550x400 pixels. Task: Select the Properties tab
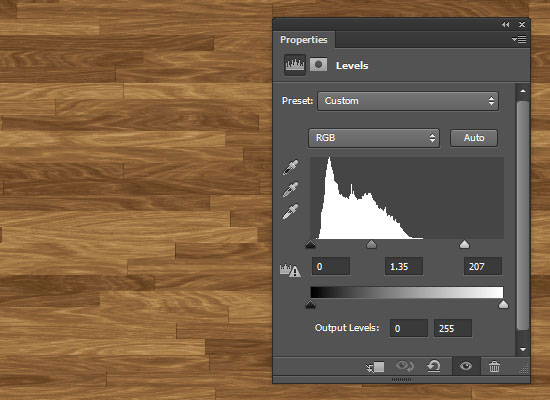pyautogui.click(x=304, y=40)
